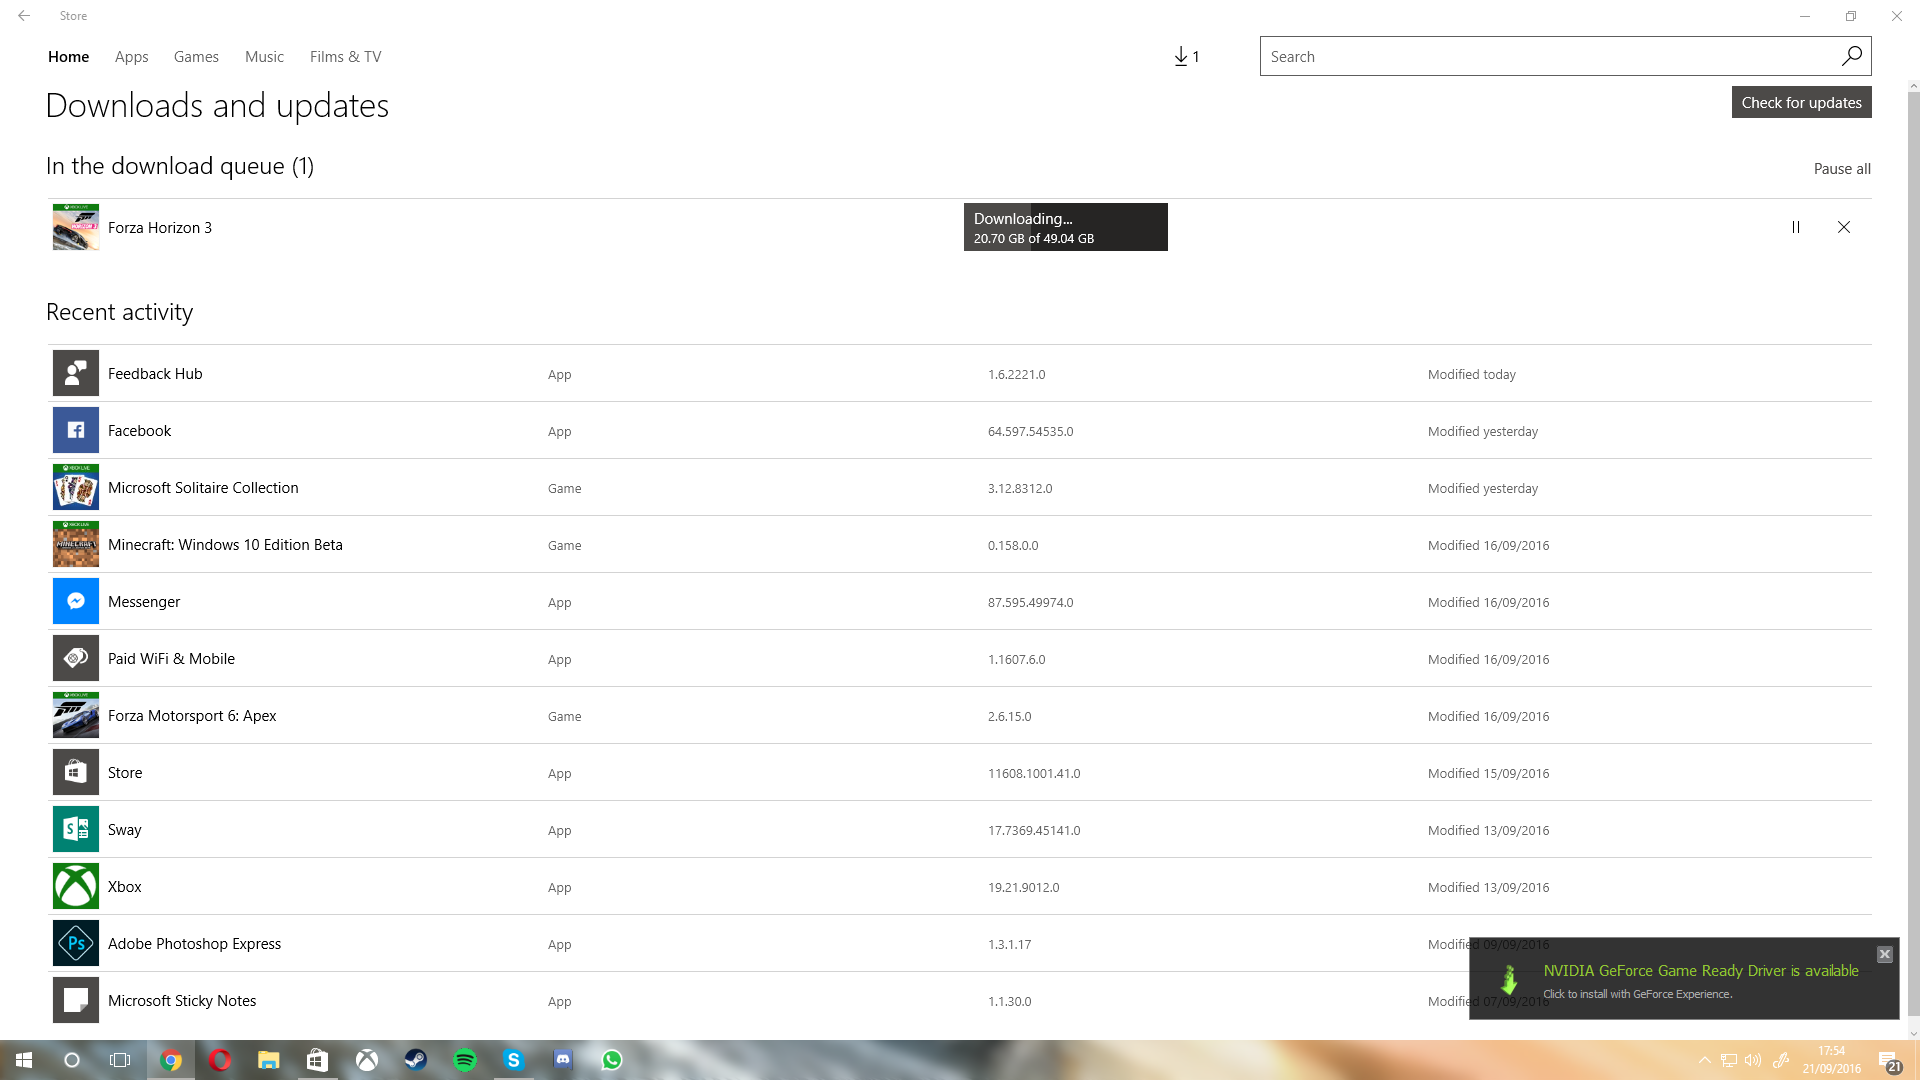Click version 64.597.54535.0 text
Screen dimensions: 1920x1080
[1030, 432]
